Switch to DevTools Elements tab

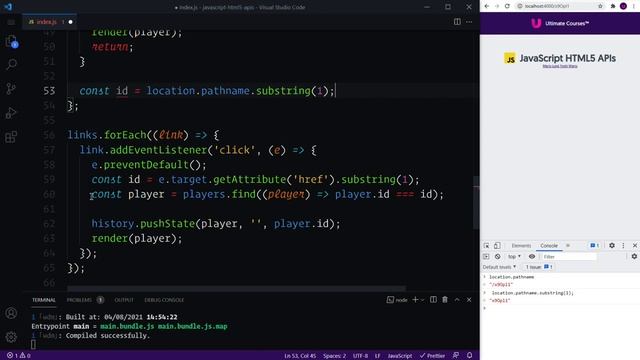(521, 246)
